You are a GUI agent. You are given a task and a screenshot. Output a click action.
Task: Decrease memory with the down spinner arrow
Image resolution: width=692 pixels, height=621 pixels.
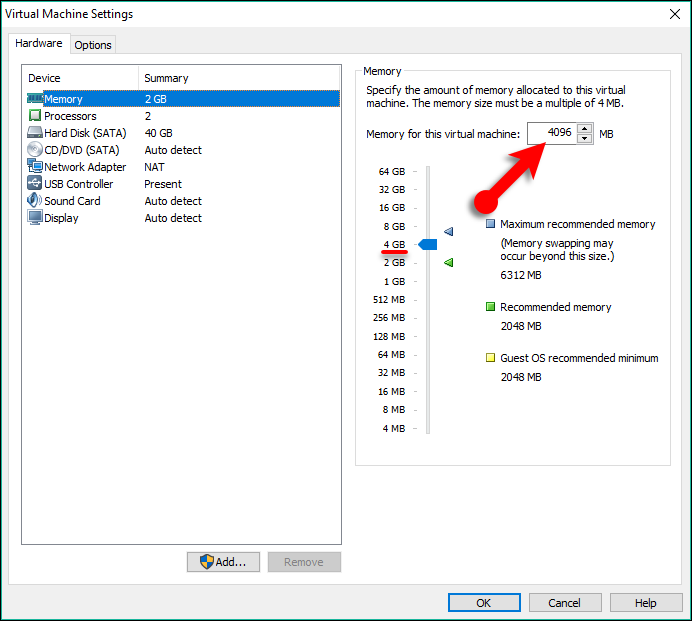584,138
